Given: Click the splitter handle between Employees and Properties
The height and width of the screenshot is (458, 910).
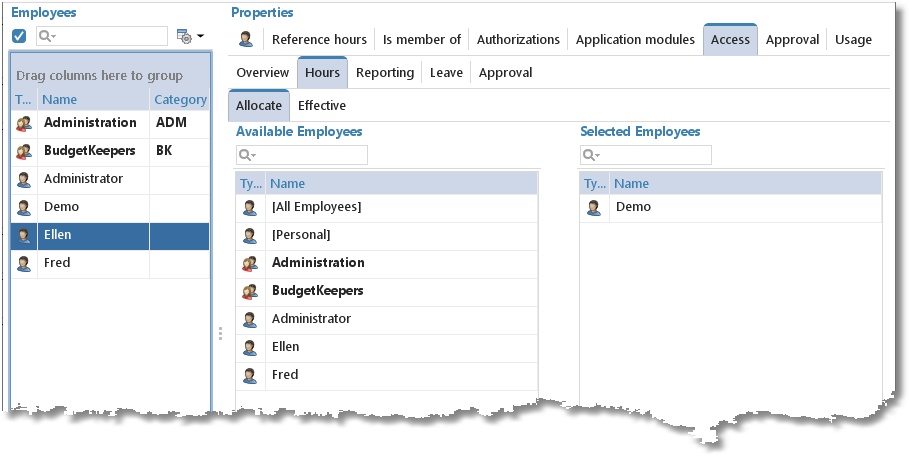Looking at the screenshot, I should [x=221, y=334].
